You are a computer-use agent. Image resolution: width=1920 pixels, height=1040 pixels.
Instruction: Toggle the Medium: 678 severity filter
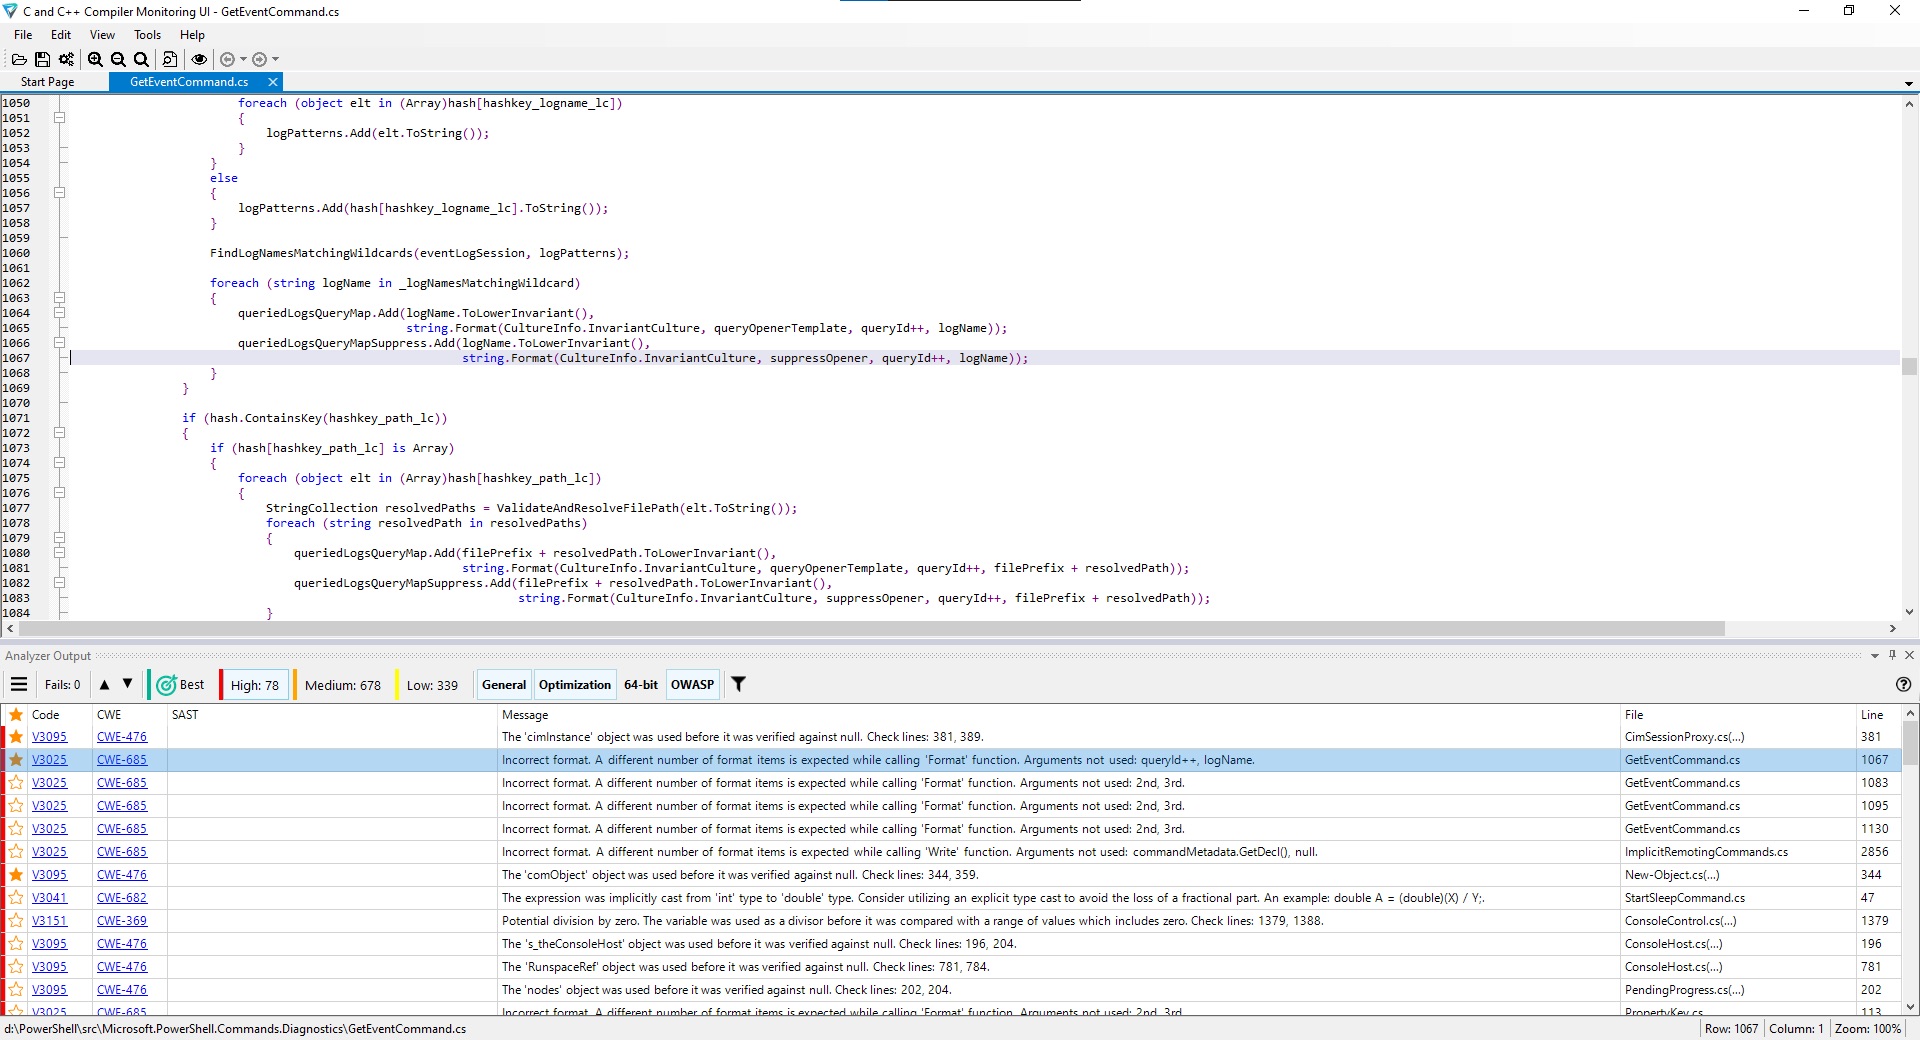tap(342, 685)
